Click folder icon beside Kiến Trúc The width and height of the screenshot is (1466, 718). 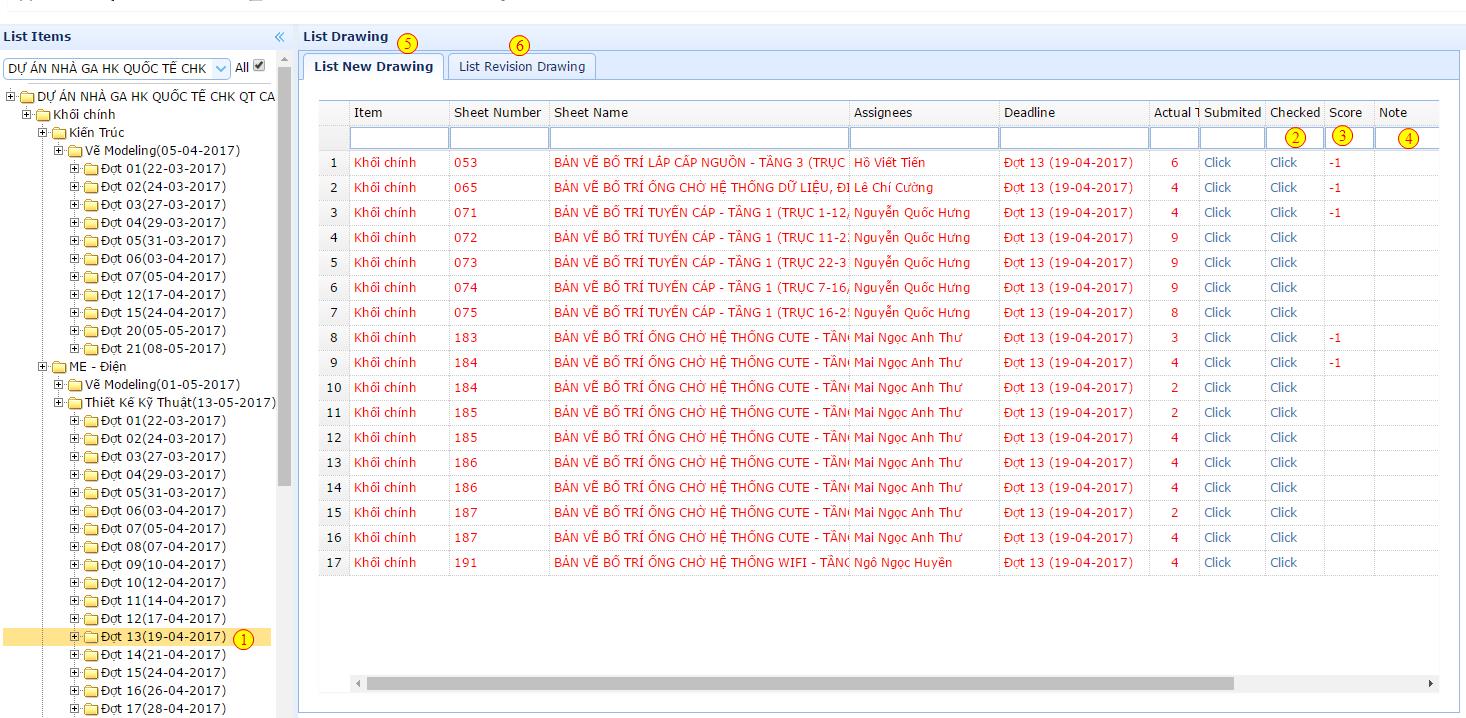point(59,133)
